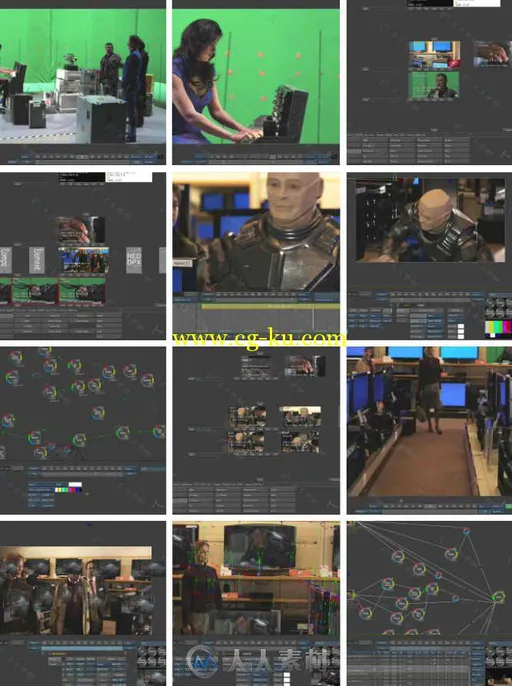512x686 pixels.
Task: Select hand clip above the four robot clips
Action: coord(304,366)
